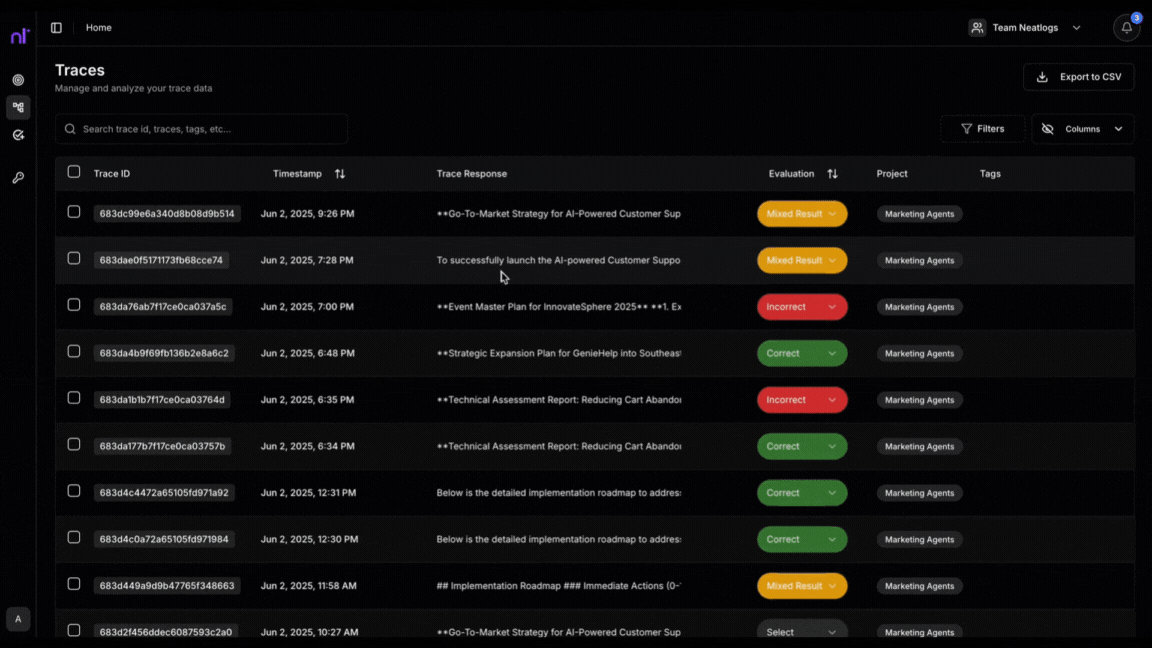Open the Columns visibility dropdown
Viewport: 1152px width, 648px height.
tap(1083, 128)
